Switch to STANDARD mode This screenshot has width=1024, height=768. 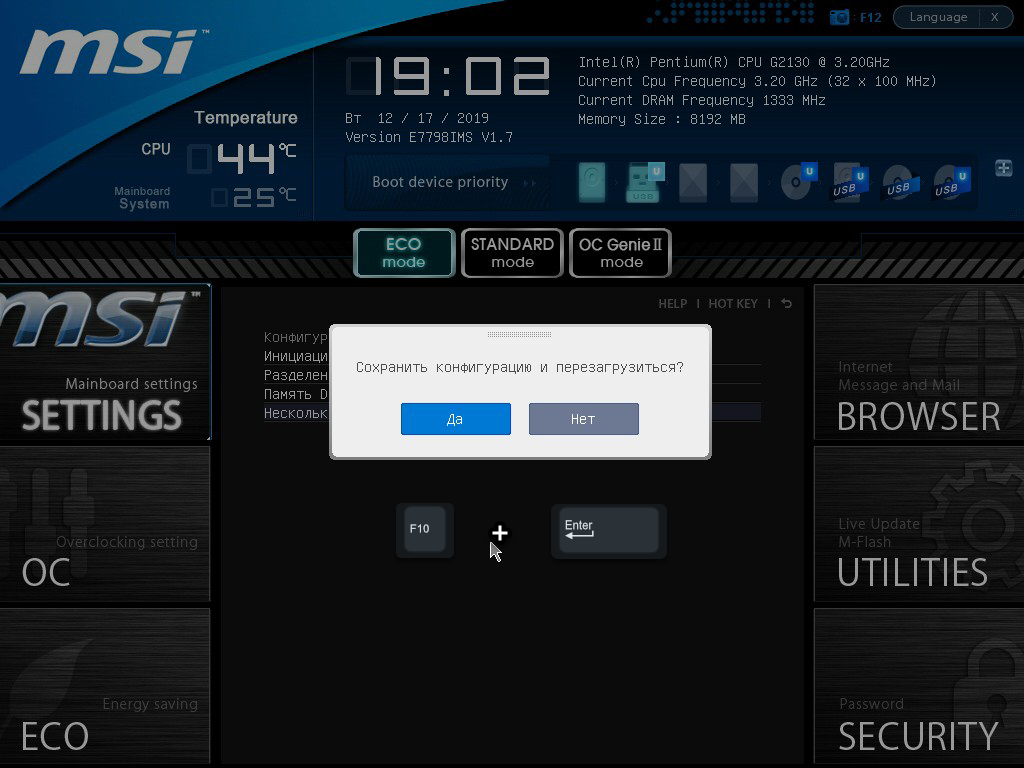[512, 253]
